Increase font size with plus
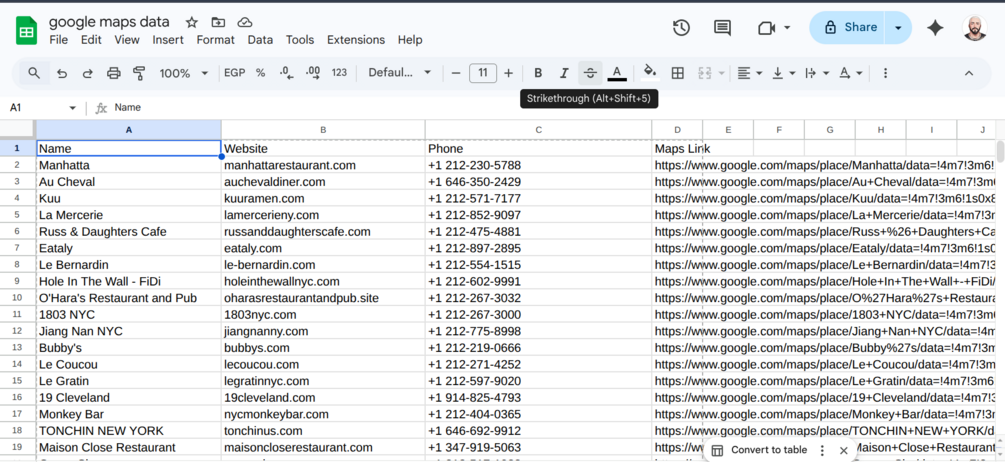 (x=508, y=73)
